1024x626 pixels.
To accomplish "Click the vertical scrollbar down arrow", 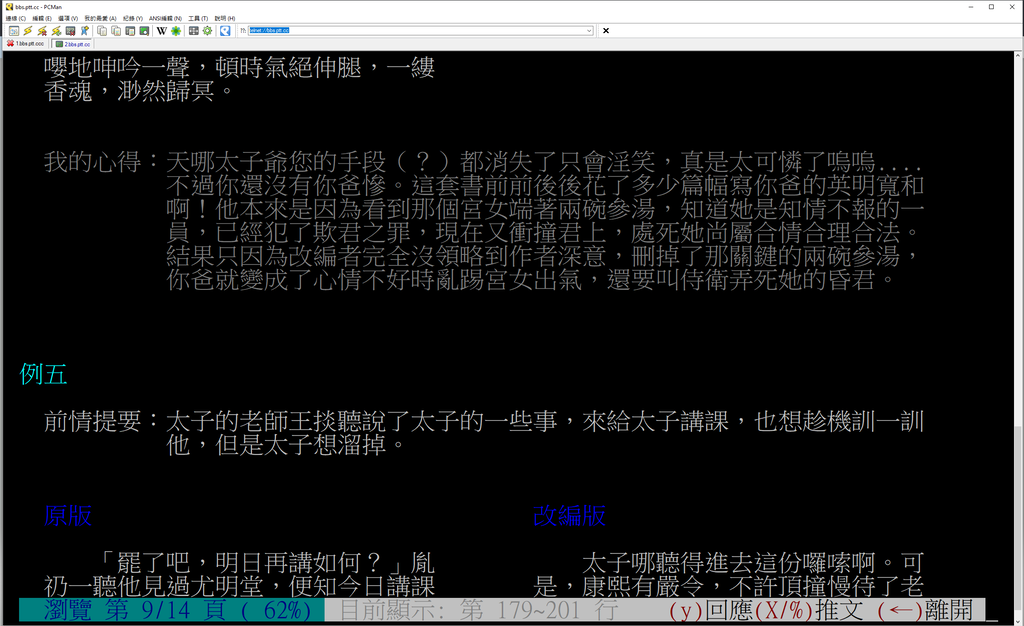I will click(1018, 620).
